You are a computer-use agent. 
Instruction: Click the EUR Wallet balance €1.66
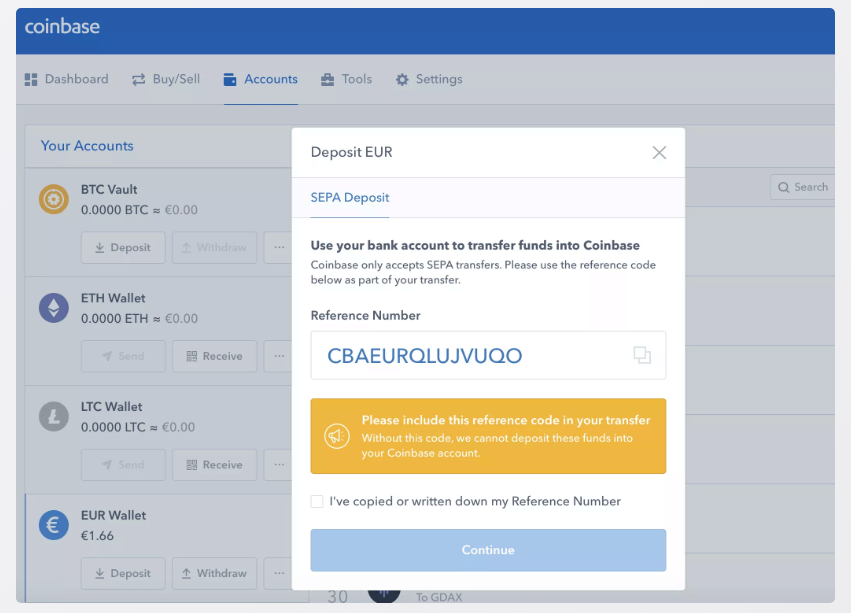97,536
